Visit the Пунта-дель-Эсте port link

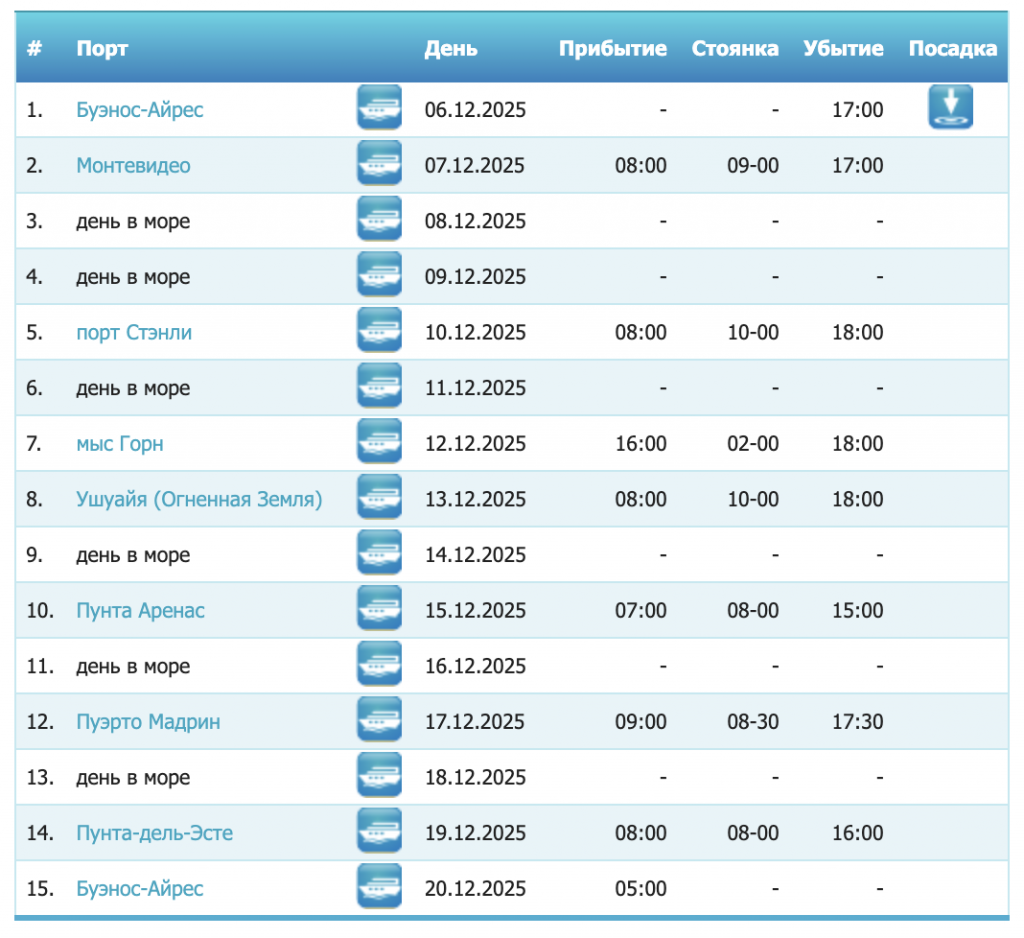(x=154, y=832)
